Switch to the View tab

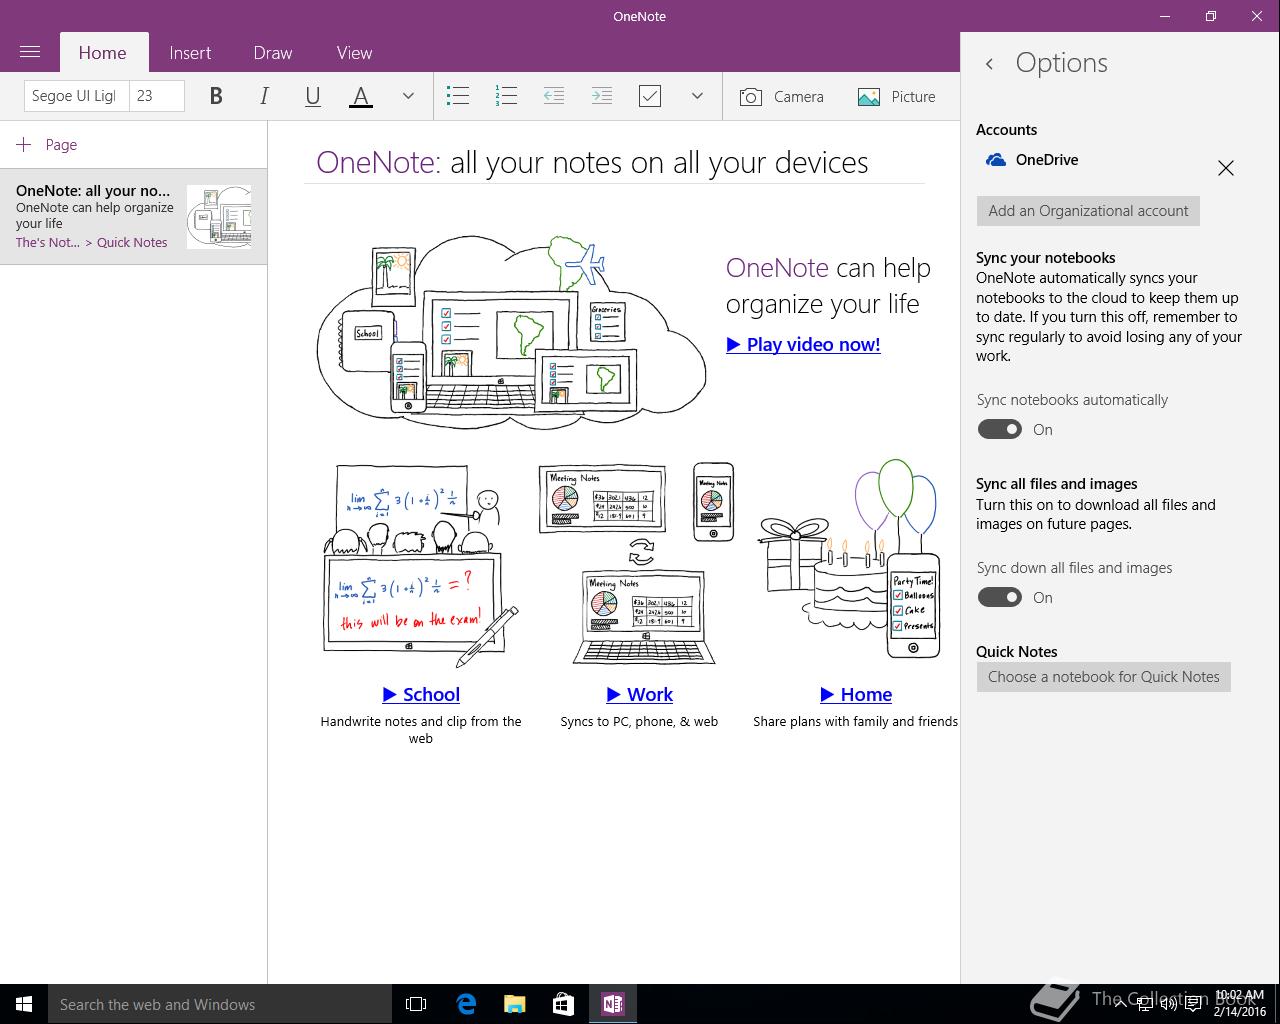[x=354, y=53]
